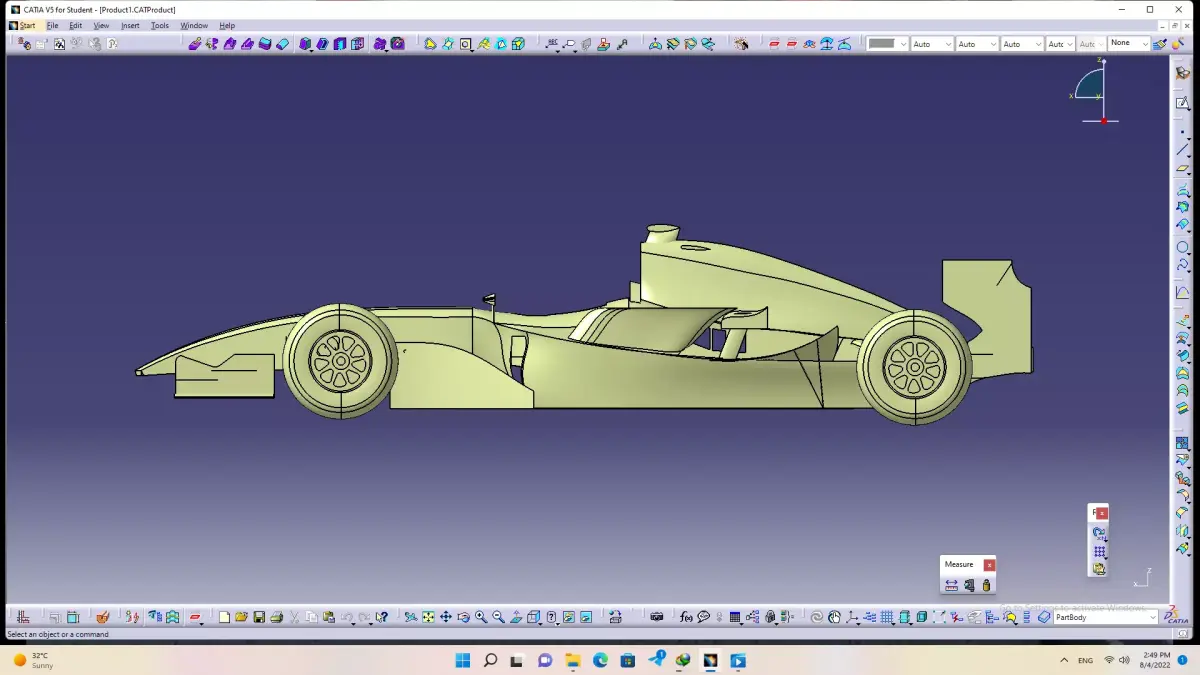Open the Insert menu
The image size is (1200, 675).
point(130,26)
